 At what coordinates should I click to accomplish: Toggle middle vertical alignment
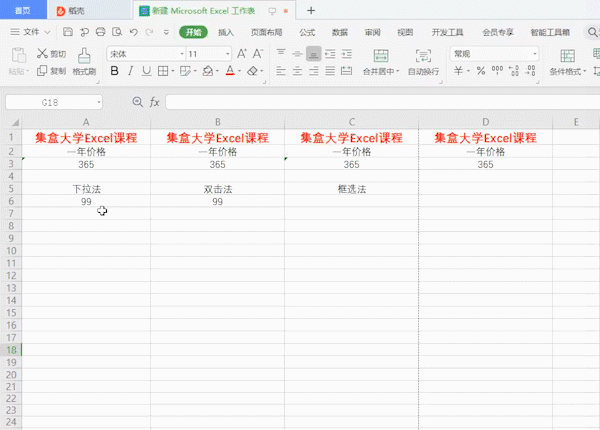(x=297, y=54)
